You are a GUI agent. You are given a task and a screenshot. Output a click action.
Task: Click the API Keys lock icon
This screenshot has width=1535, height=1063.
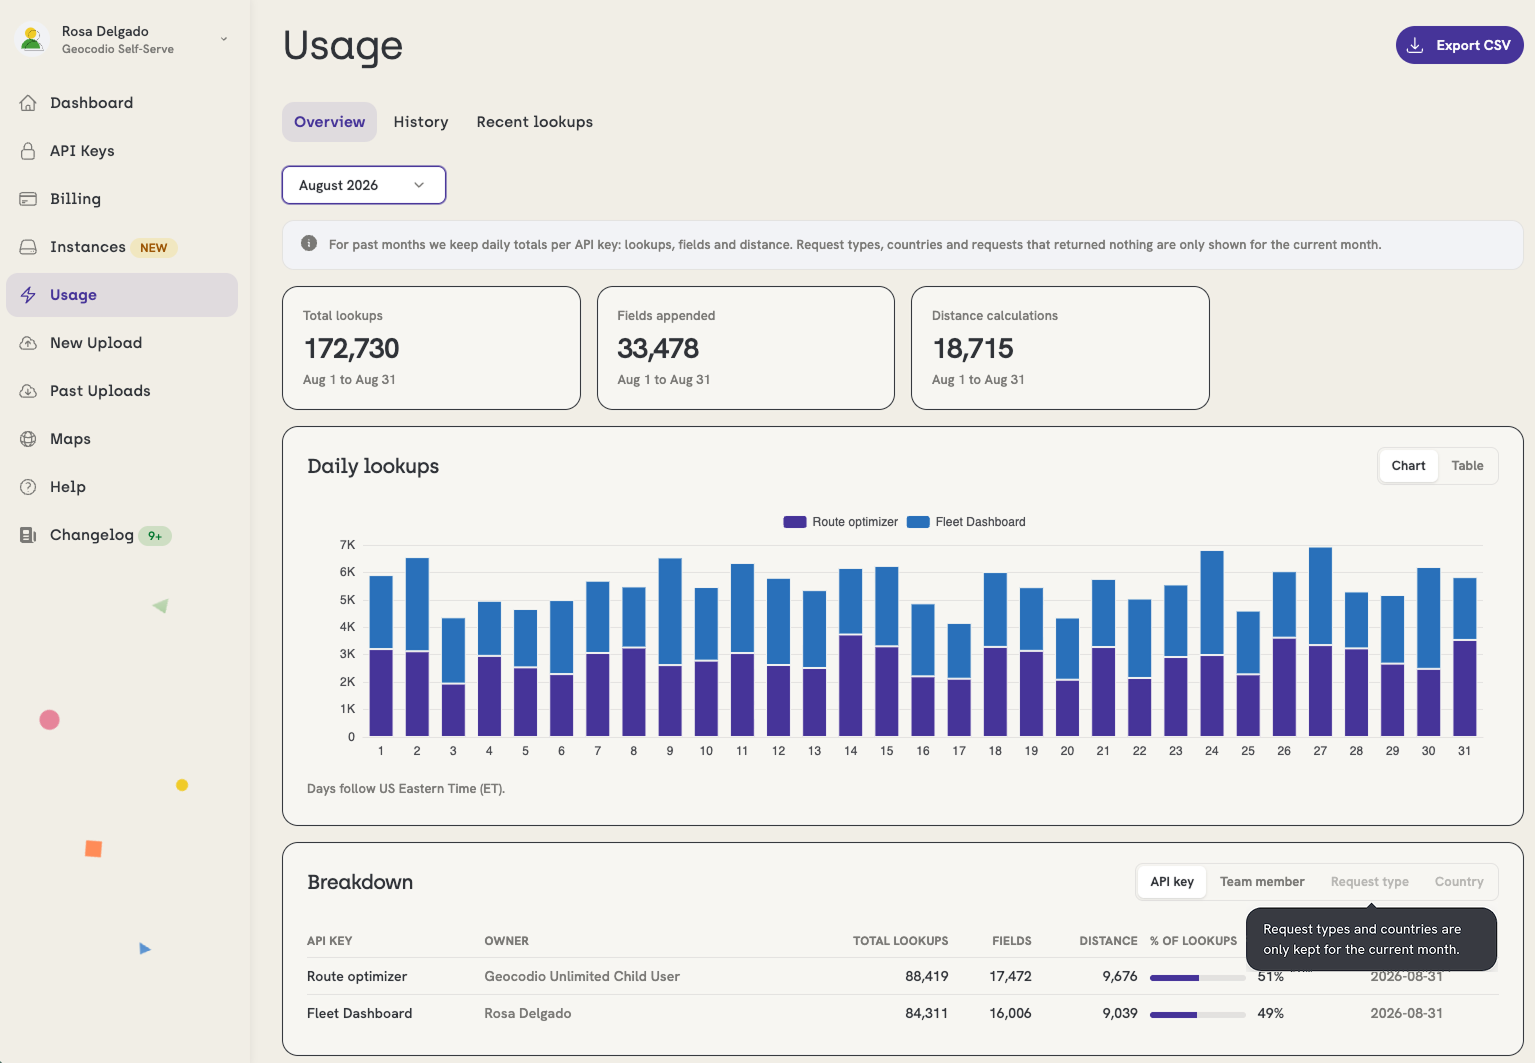[28, 151]
